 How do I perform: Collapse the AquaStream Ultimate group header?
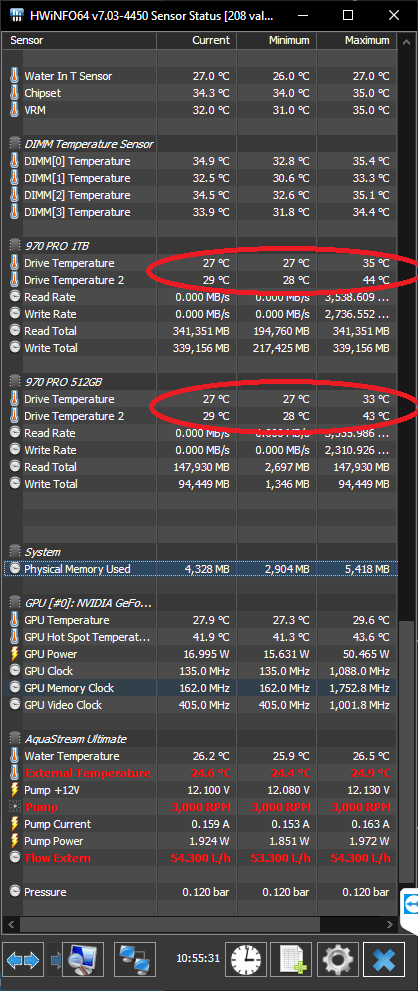[15, 739]
